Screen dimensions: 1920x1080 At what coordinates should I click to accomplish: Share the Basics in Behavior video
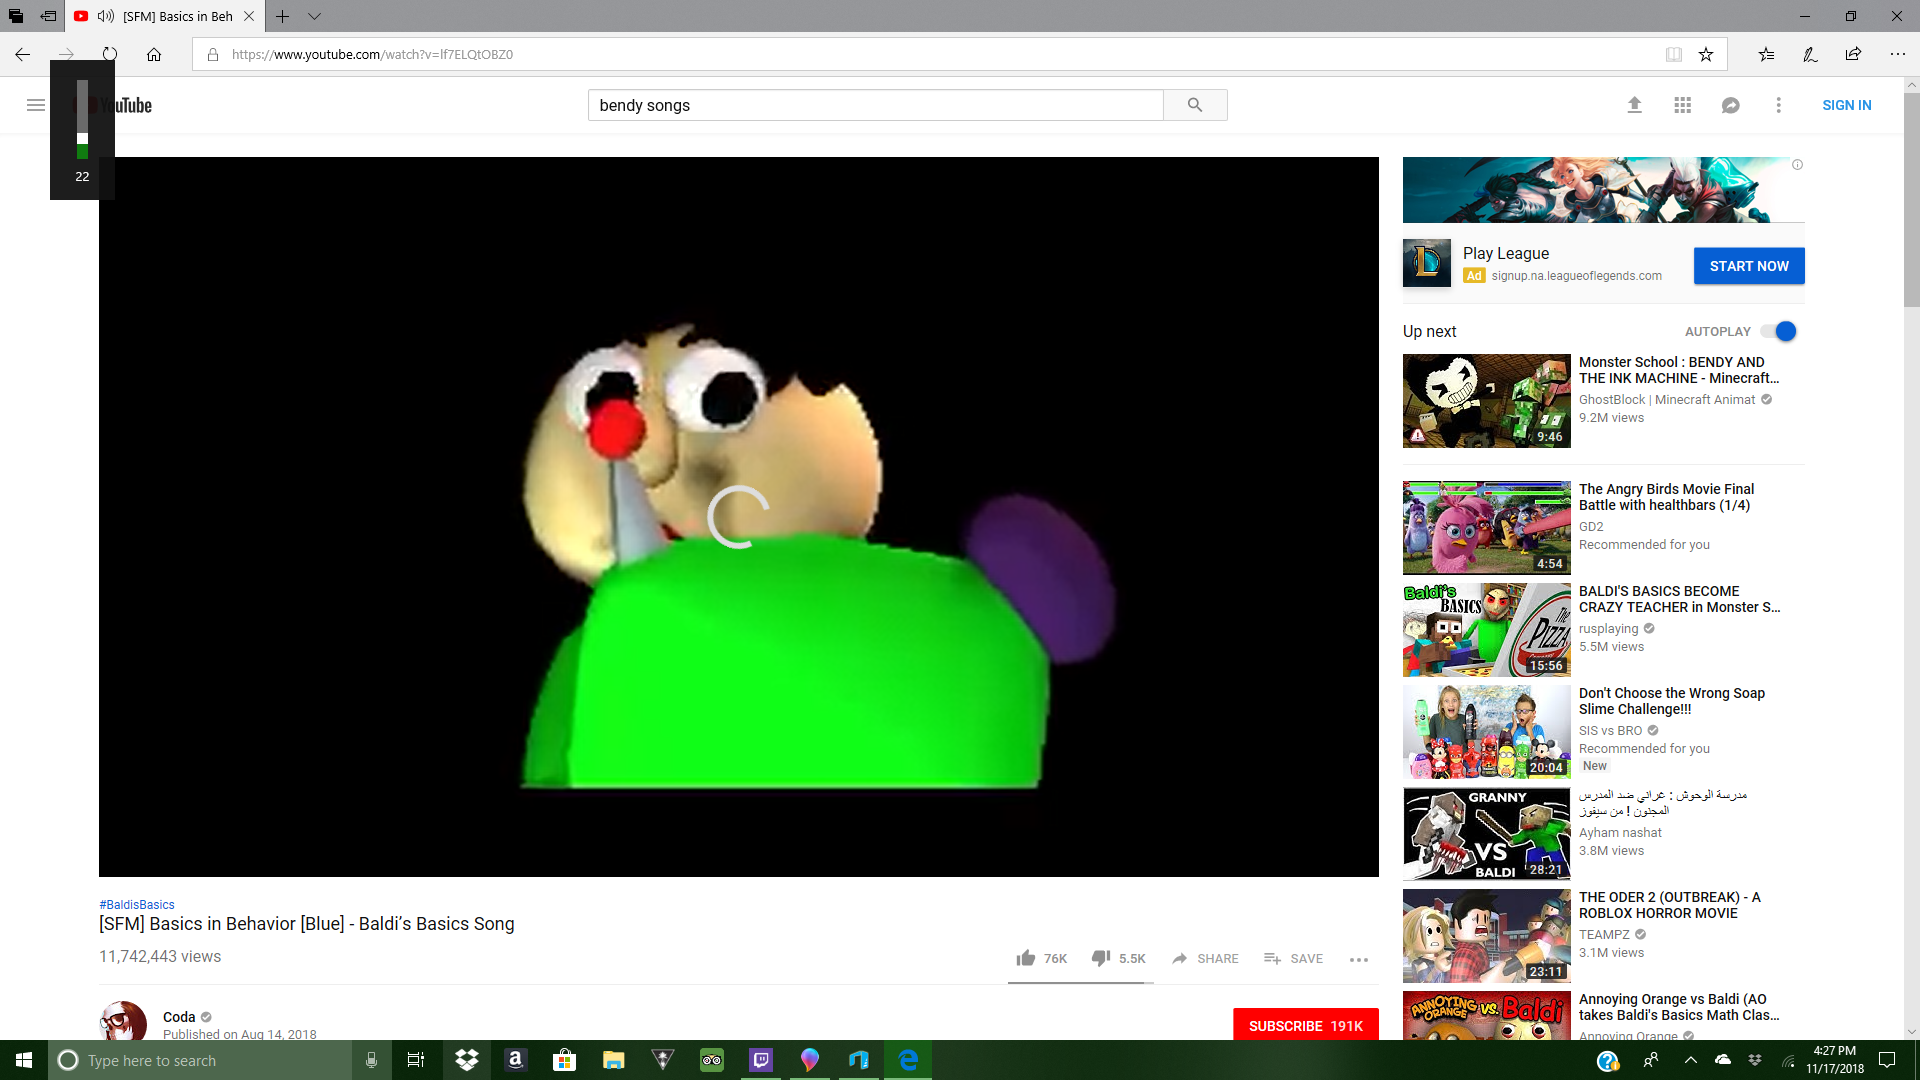click(1205, 958)
